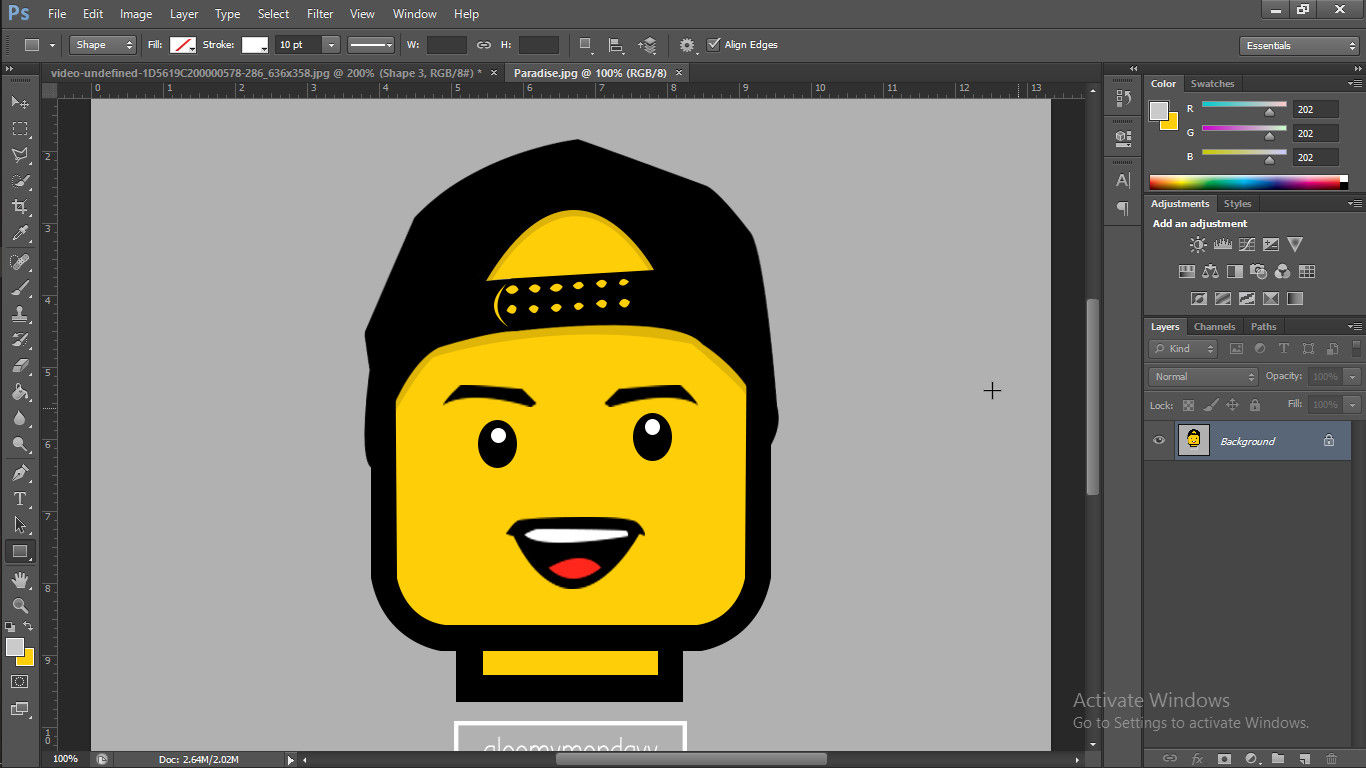The image size is (1366, 768).
Task: Open the Filter menu
Action: coord(320,14)
